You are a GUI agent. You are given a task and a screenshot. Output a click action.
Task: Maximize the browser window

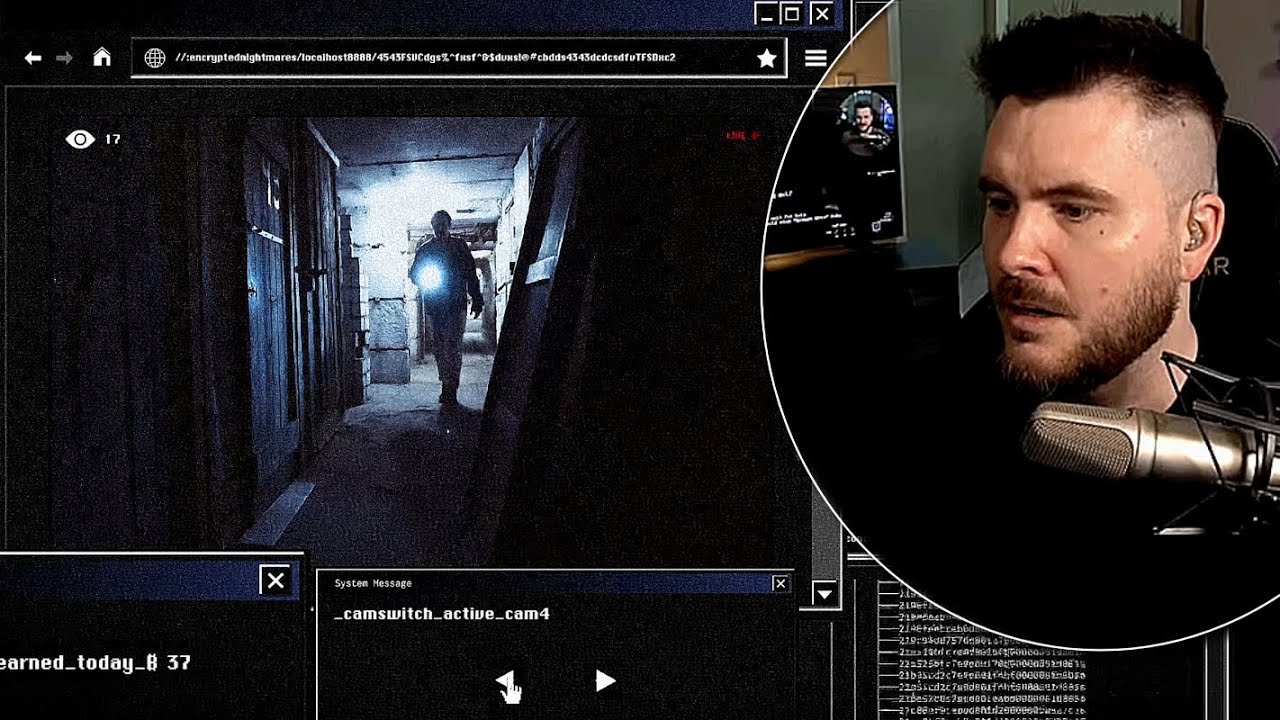tap(792, 13)
